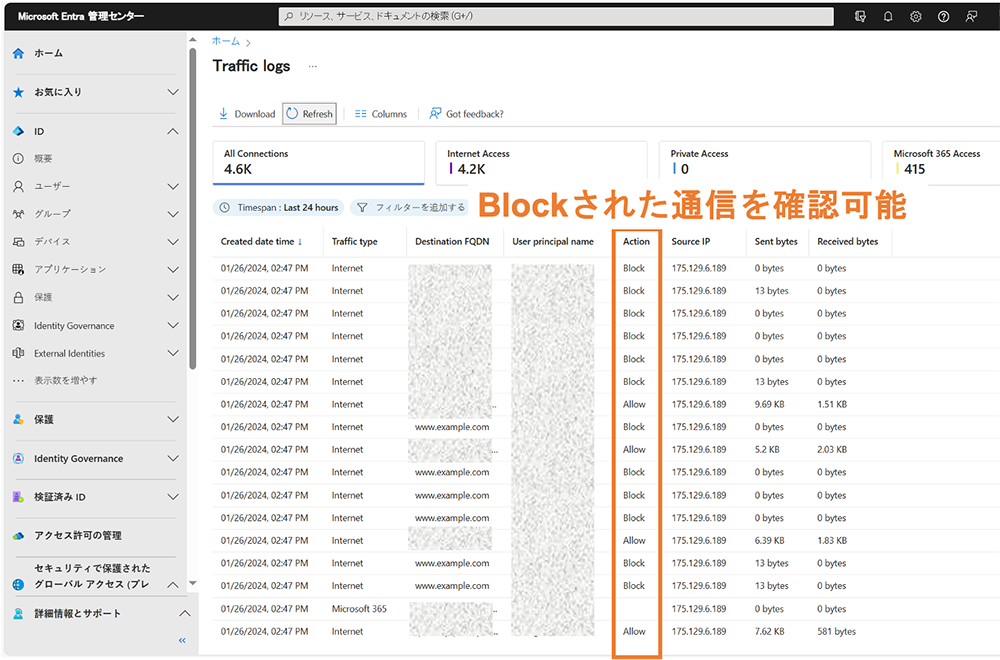Viewport: 1000px width, 660px height.
Task: Click the External Identities icon
Action: click(18, 353)
